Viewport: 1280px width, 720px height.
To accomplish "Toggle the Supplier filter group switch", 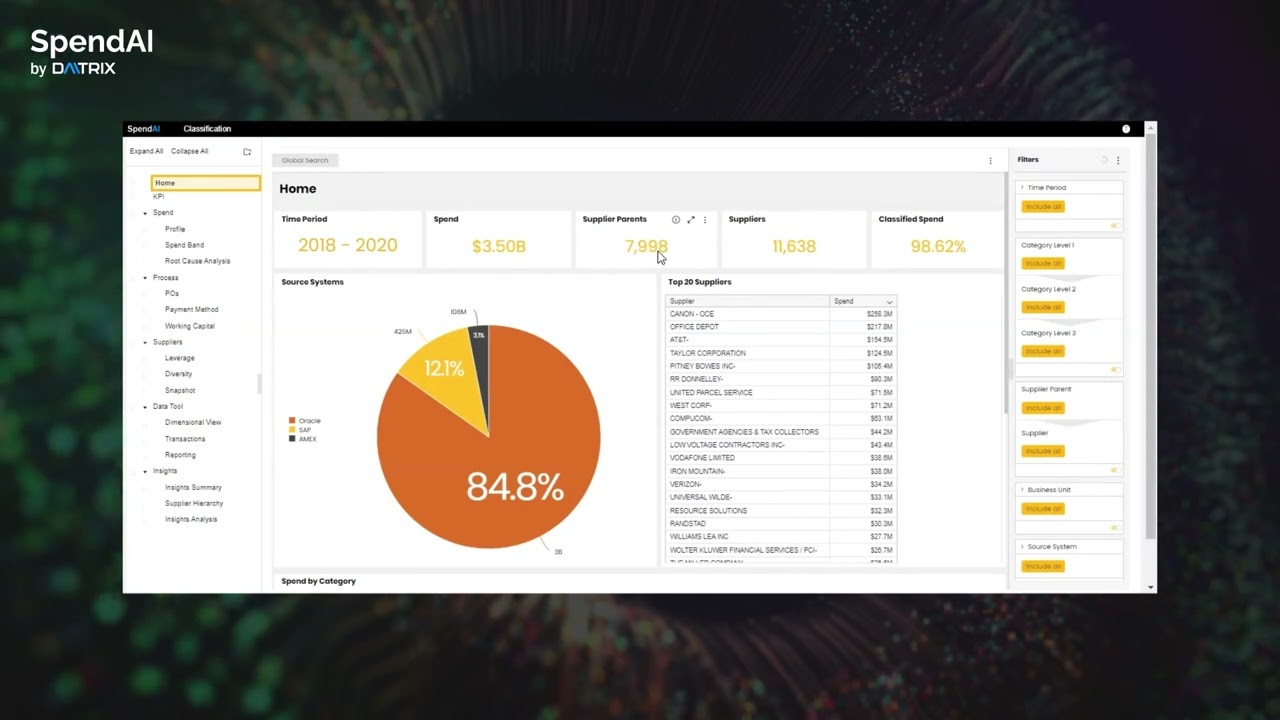I will point(1115,470).
